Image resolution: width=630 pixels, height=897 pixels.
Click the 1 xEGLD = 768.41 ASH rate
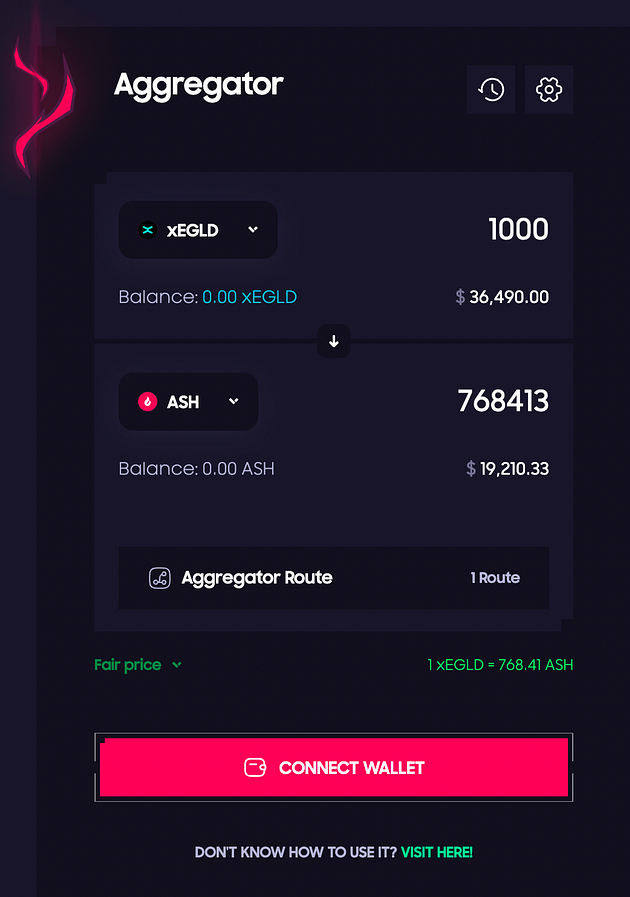click(500, 665)
